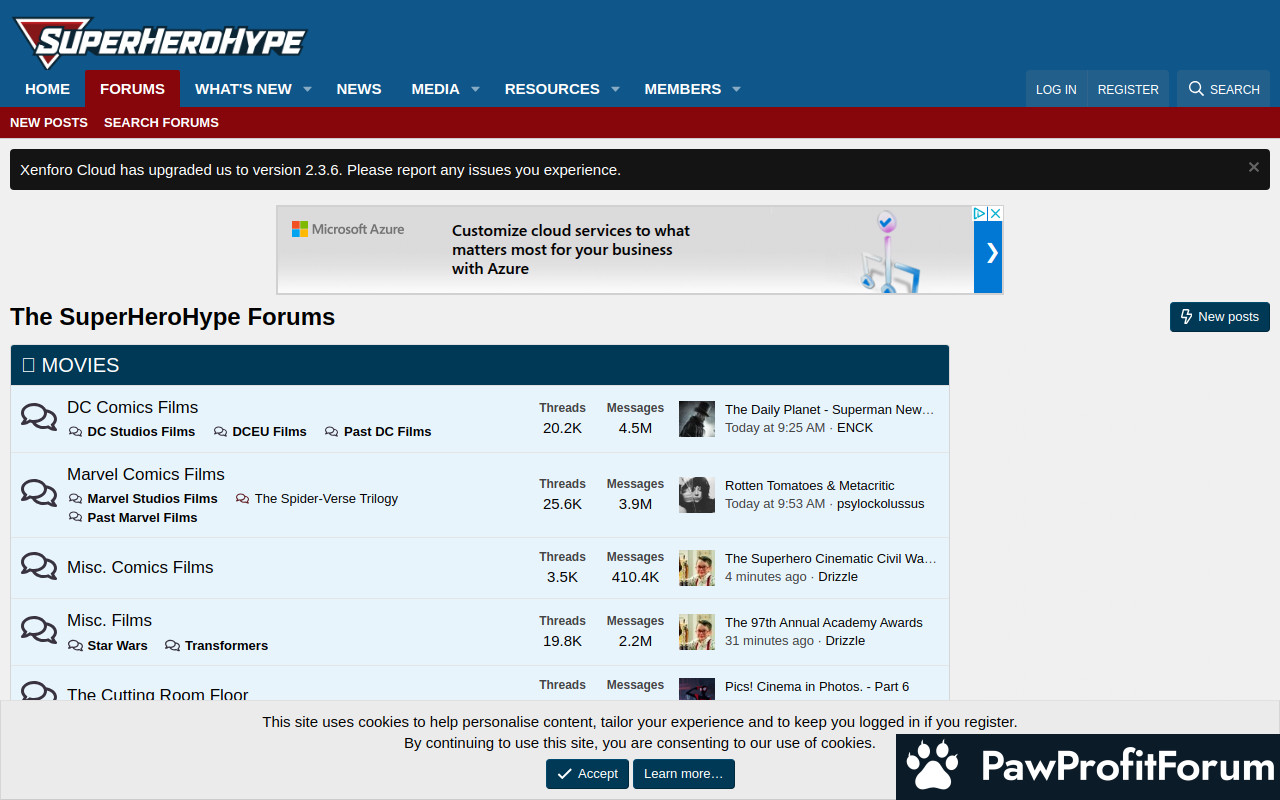1280x800 pixels.
Task: Open the Marvel Comics Films forum
Action: pyautogui.click(x=146, y=474)
